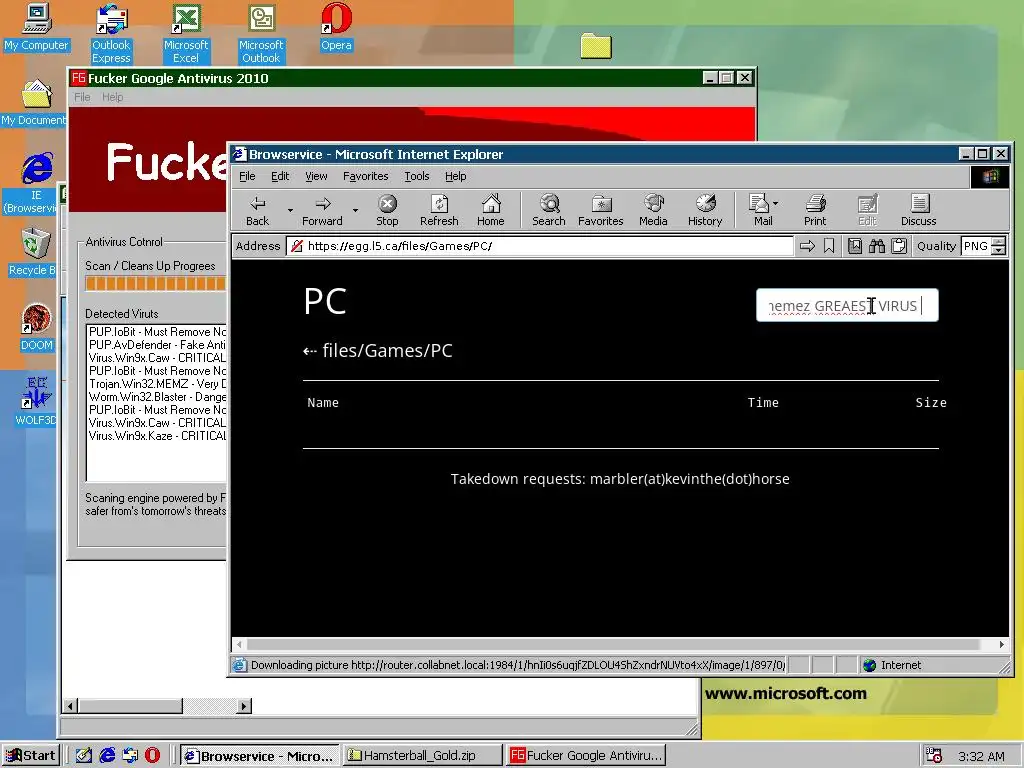Open the Edit menu in Internet Explorer

pyautogui.click(x=280, y=176)
